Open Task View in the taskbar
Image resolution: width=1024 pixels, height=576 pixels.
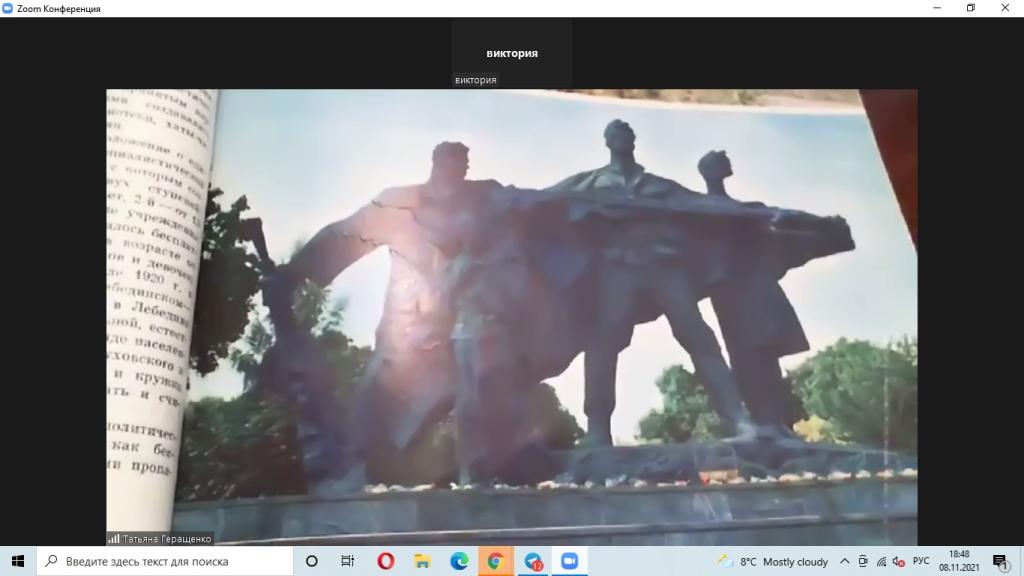point(347,561)
